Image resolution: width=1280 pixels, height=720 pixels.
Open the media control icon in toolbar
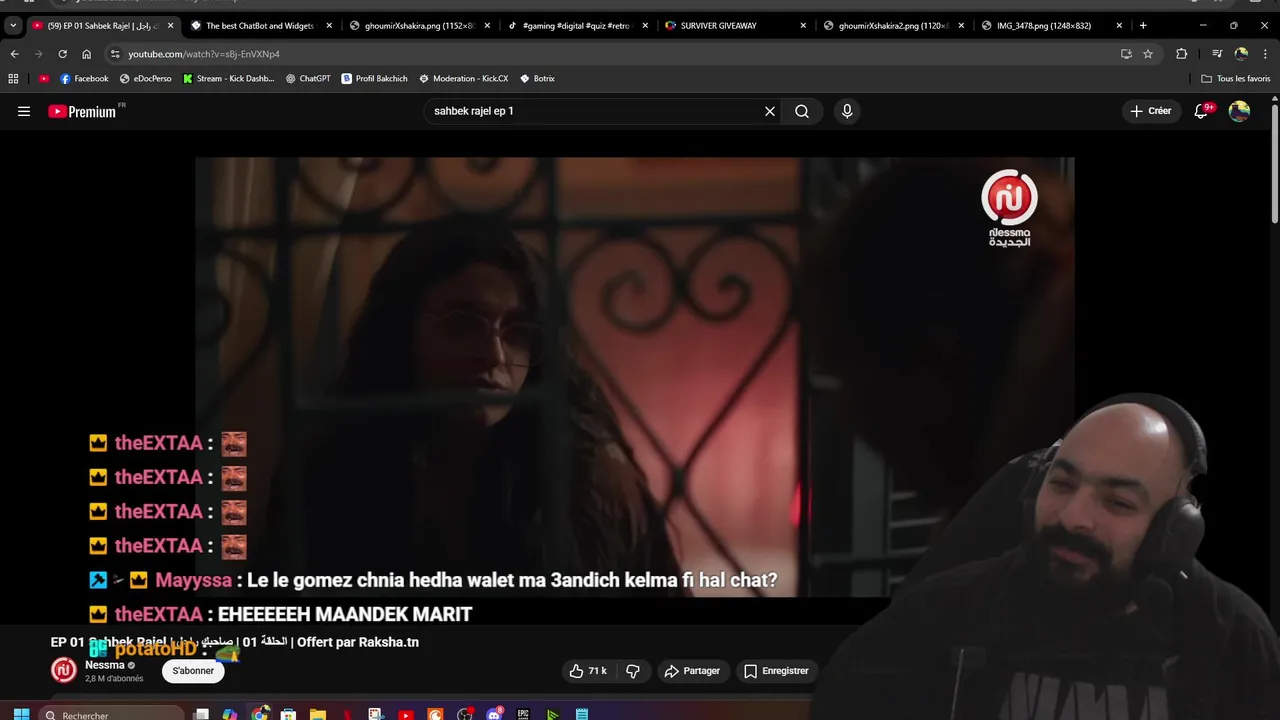coord(1217,54)
